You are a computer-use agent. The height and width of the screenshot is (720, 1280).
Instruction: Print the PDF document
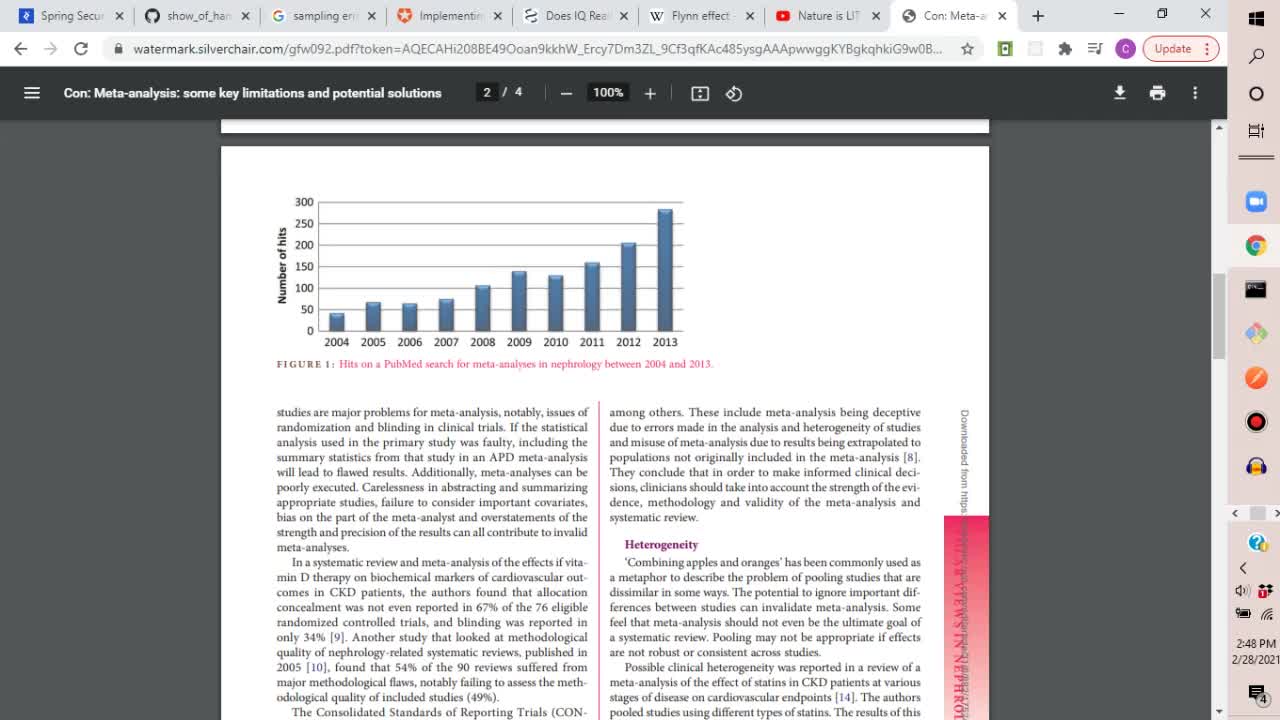[x=1157, y=93]
